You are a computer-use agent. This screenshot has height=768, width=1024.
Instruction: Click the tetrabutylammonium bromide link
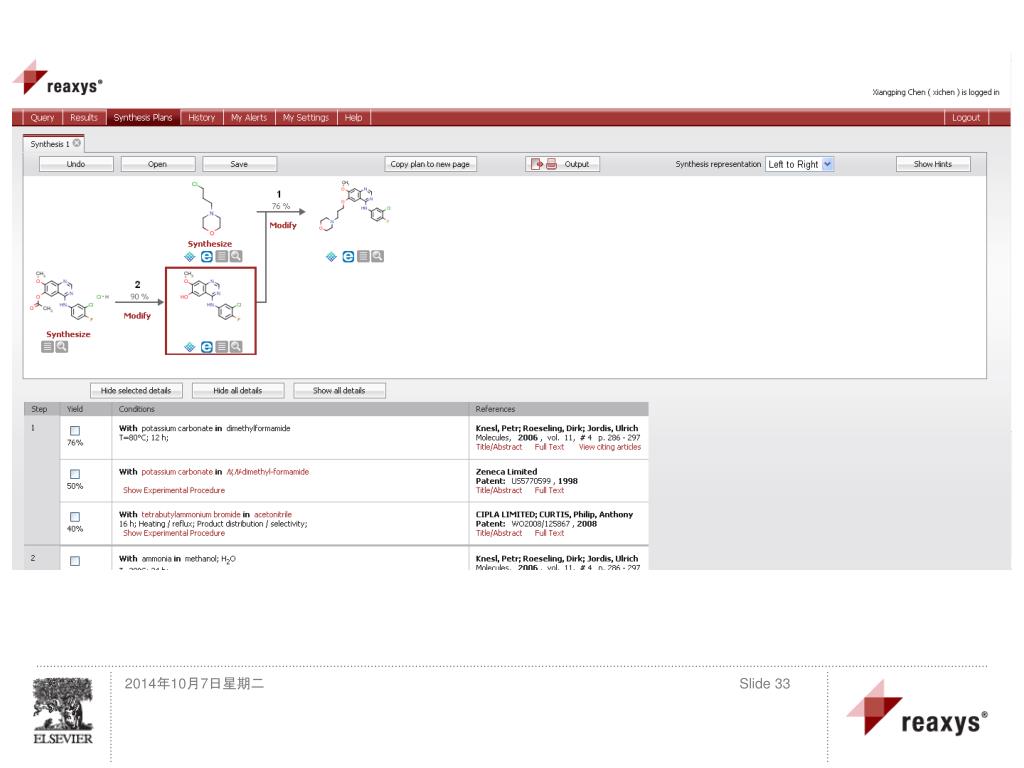pyautogui.click(x=191, y=515)
